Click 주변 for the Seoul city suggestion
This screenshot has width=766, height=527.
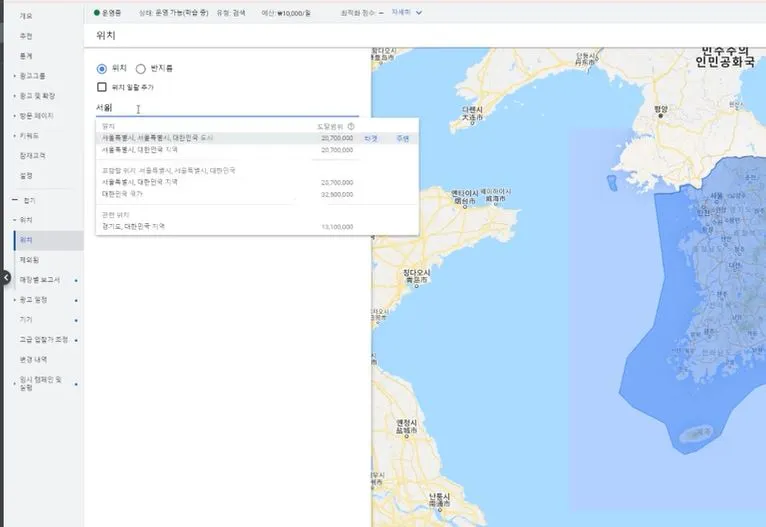click(x=403, y=138)
